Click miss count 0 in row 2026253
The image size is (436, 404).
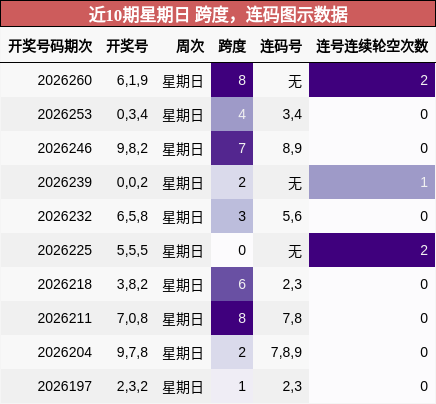(372, 114)
